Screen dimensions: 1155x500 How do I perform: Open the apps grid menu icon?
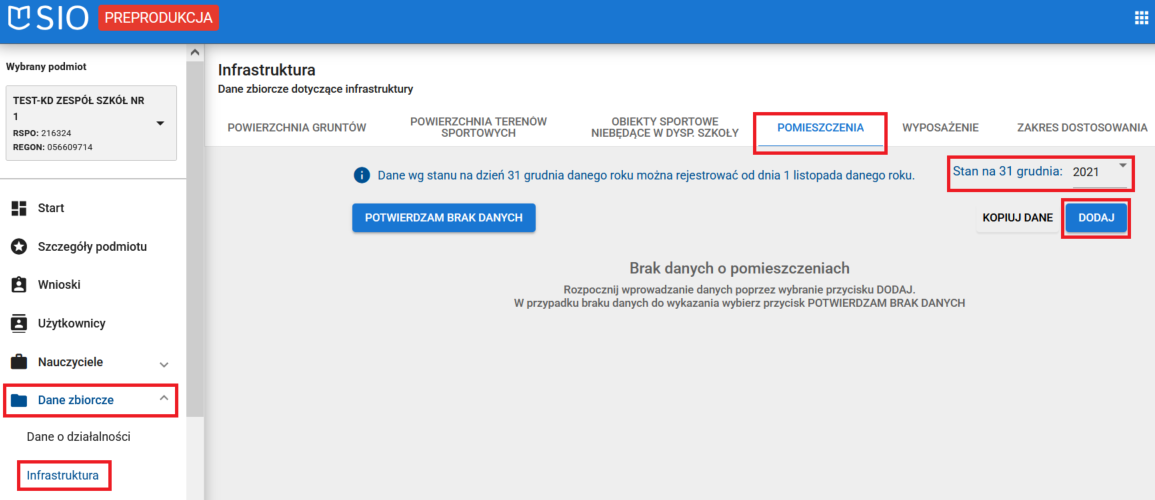point(1141,18)
